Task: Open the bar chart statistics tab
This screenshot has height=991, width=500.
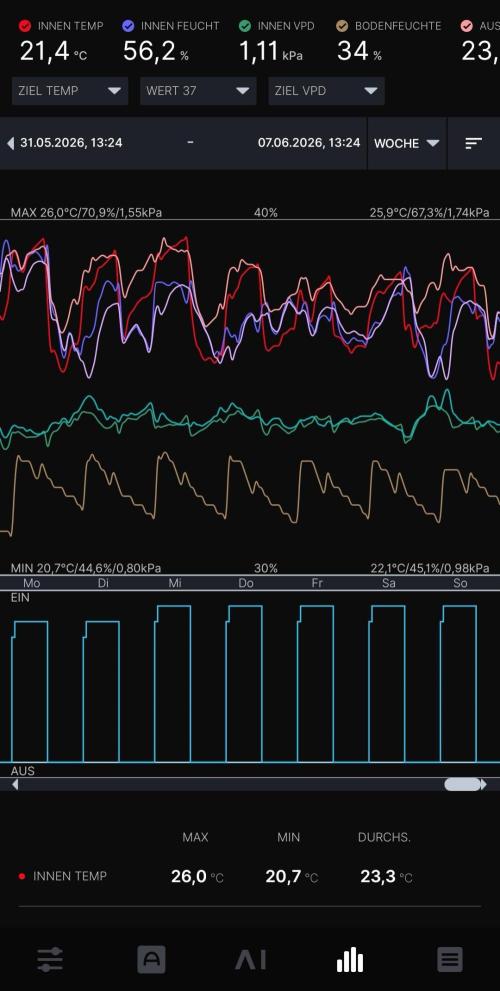Action: (x=350, y=959)
